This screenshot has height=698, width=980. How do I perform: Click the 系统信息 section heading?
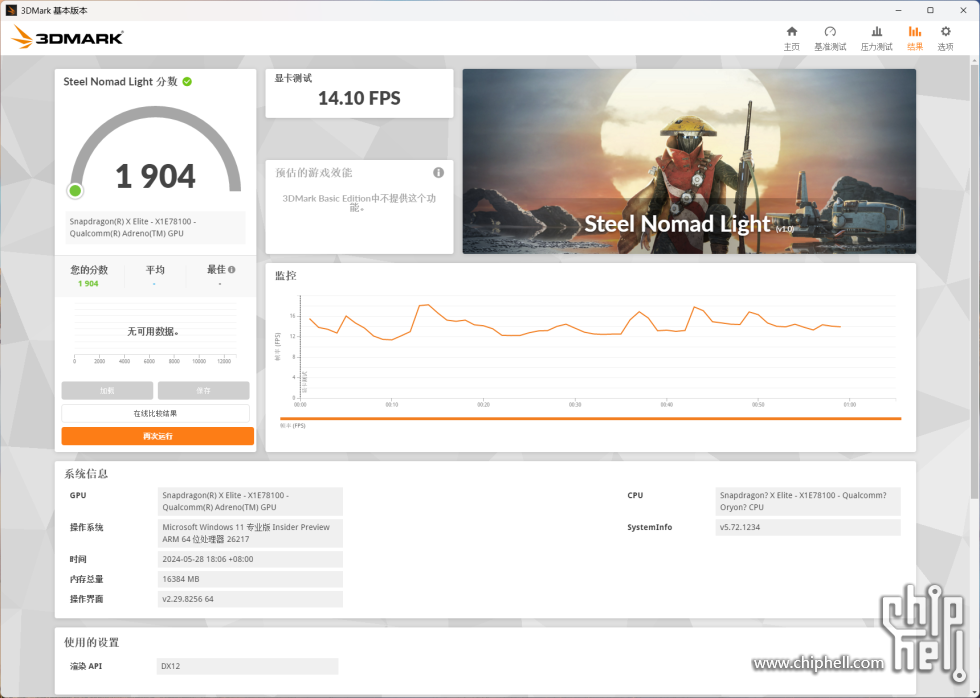[86, 474]
